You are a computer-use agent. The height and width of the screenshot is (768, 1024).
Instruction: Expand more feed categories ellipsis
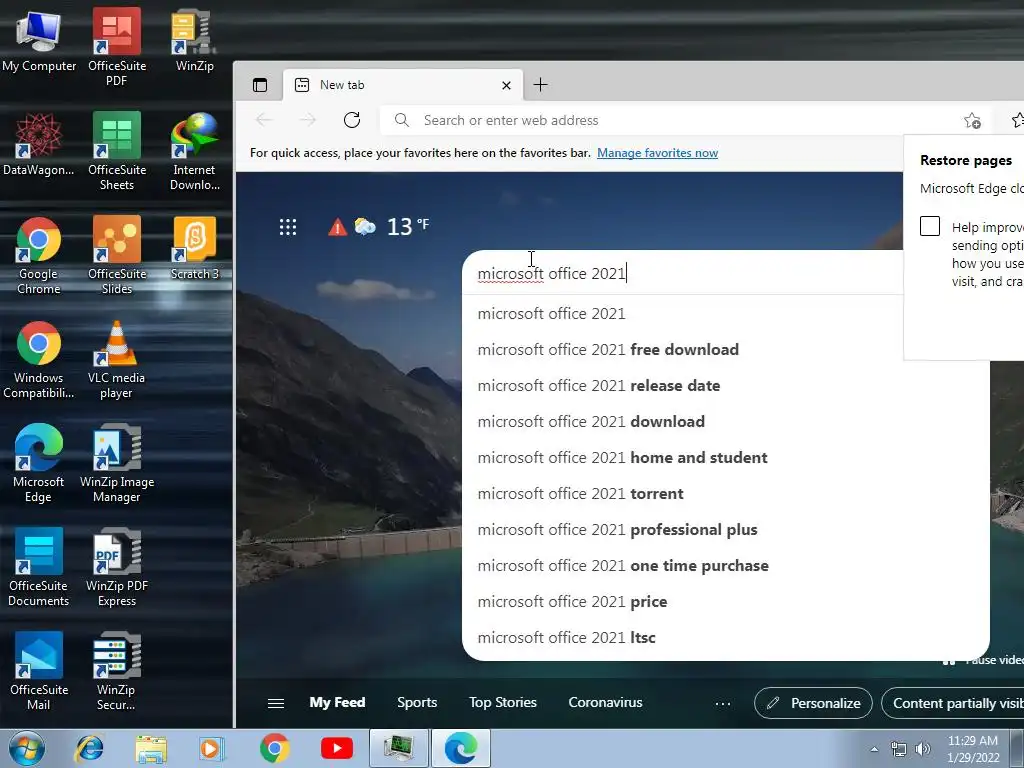723,704
